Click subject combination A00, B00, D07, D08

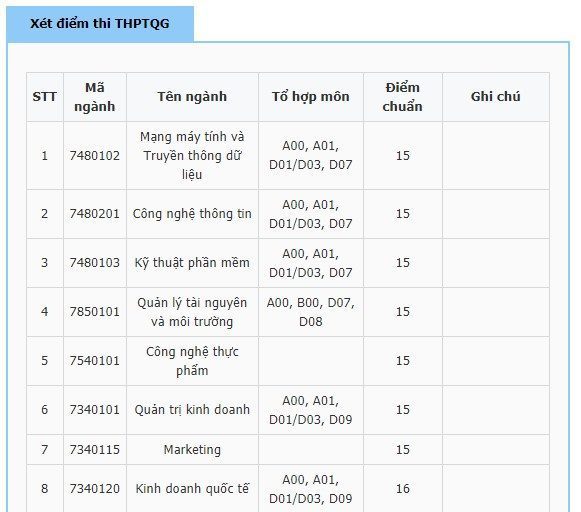point(311,312)
